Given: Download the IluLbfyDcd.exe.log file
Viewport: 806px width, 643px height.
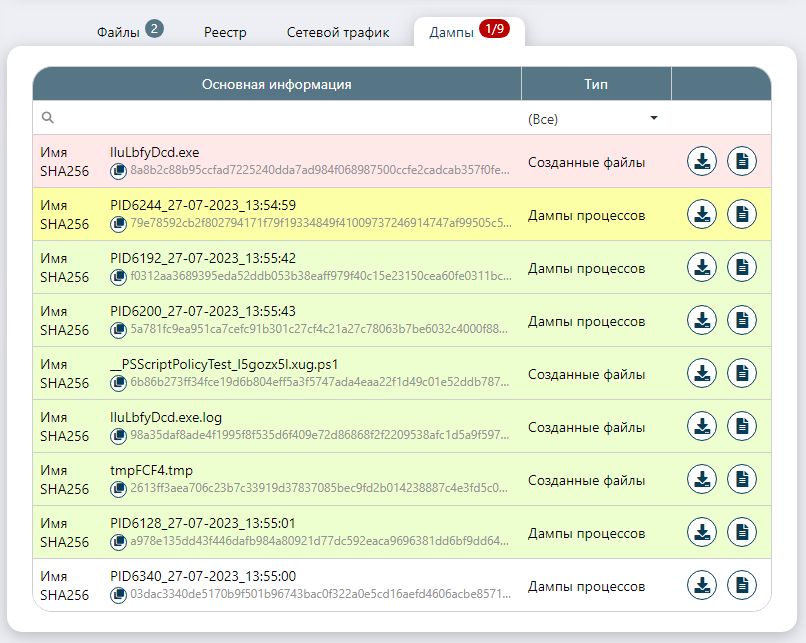Looking at the screenshot, I should point(702,426).
